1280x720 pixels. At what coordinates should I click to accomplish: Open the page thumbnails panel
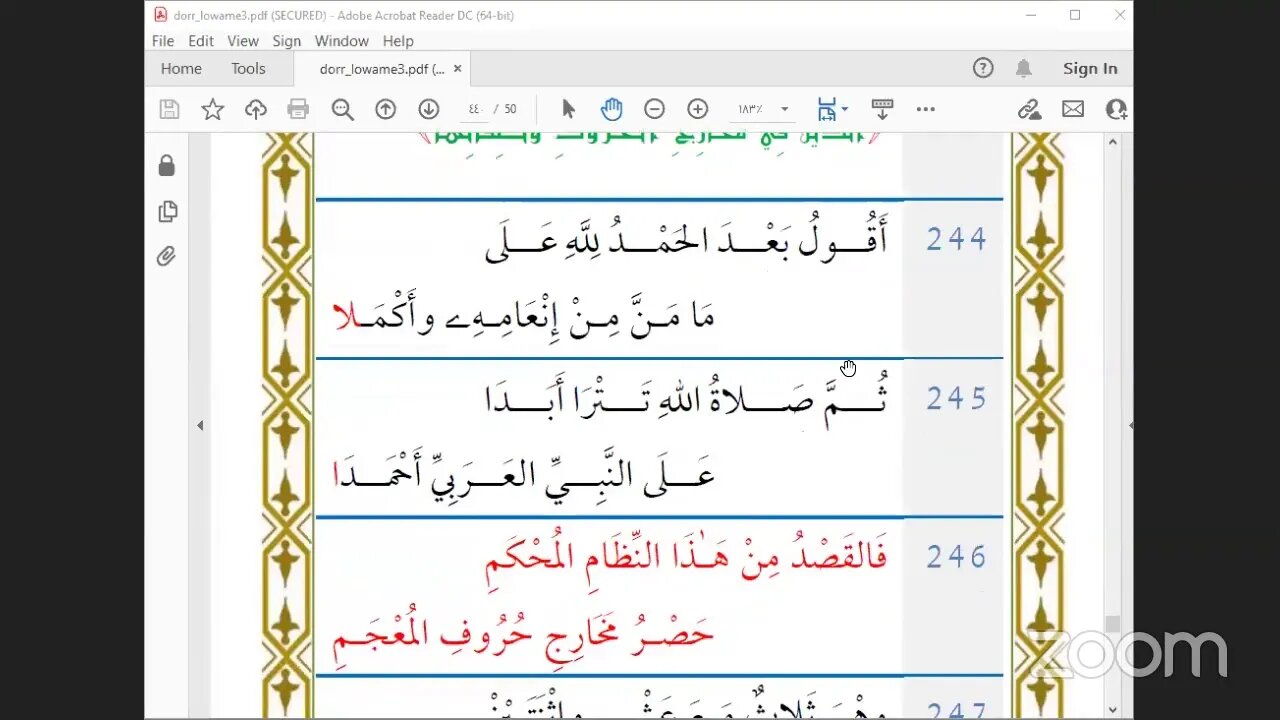(x=167, y=212)
